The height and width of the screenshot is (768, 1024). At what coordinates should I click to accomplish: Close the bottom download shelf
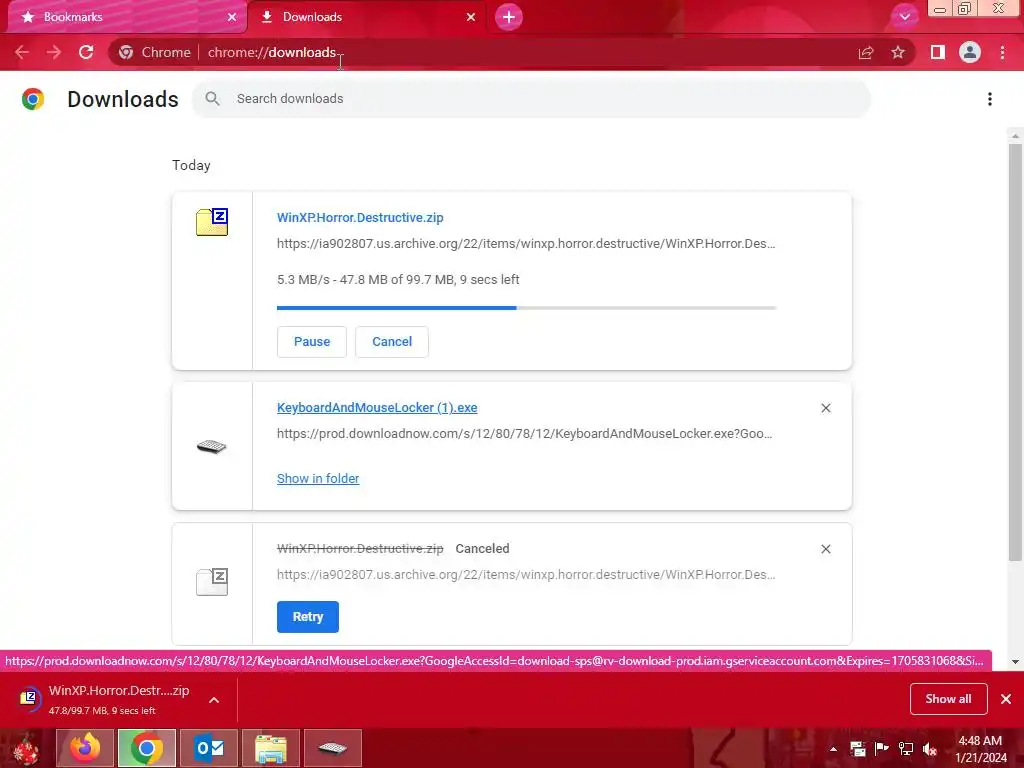pyautogui.click(x=1006, y=699)
